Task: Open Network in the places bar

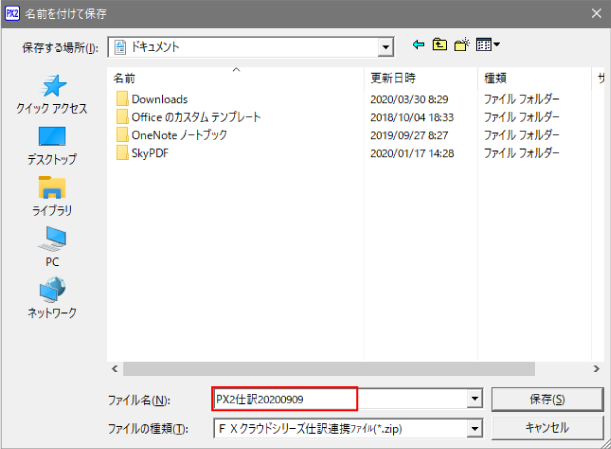Action: pos(52,298)
